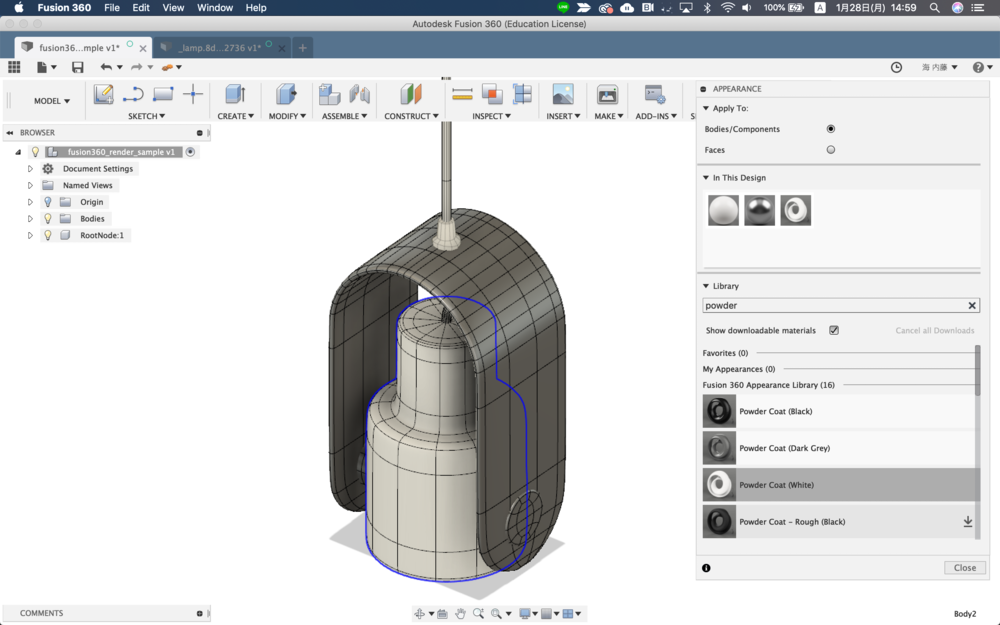Select the Powder Coat (Black) swatch
Screen dimensions: 1000x625
pos(719,411)
